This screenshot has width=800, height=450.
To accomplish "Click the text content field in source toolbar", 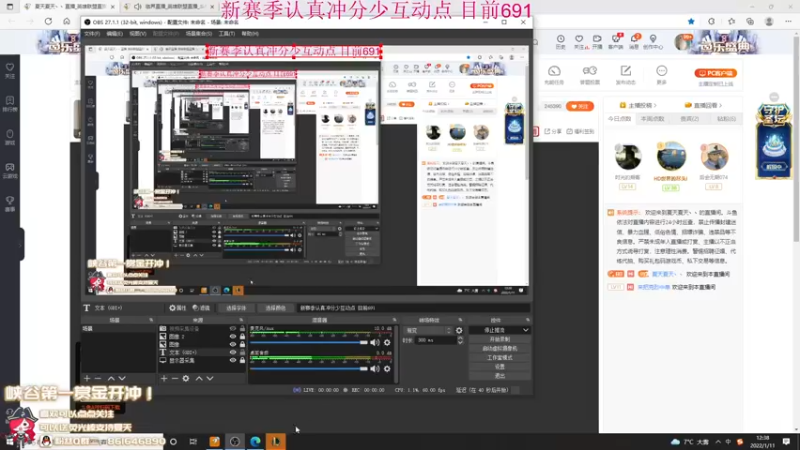I will click(413, 308).
